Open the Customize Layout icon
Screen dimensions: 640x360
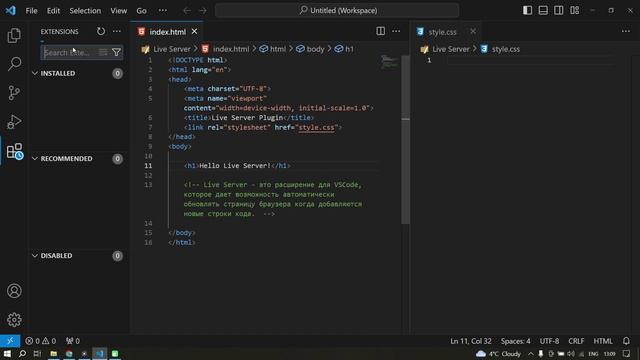coord(575,10)
